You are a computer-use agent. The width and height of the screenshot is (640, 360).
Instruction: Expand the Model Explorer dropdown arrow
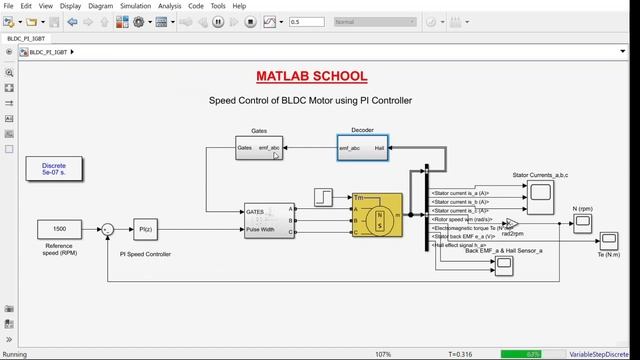point(173,22)
